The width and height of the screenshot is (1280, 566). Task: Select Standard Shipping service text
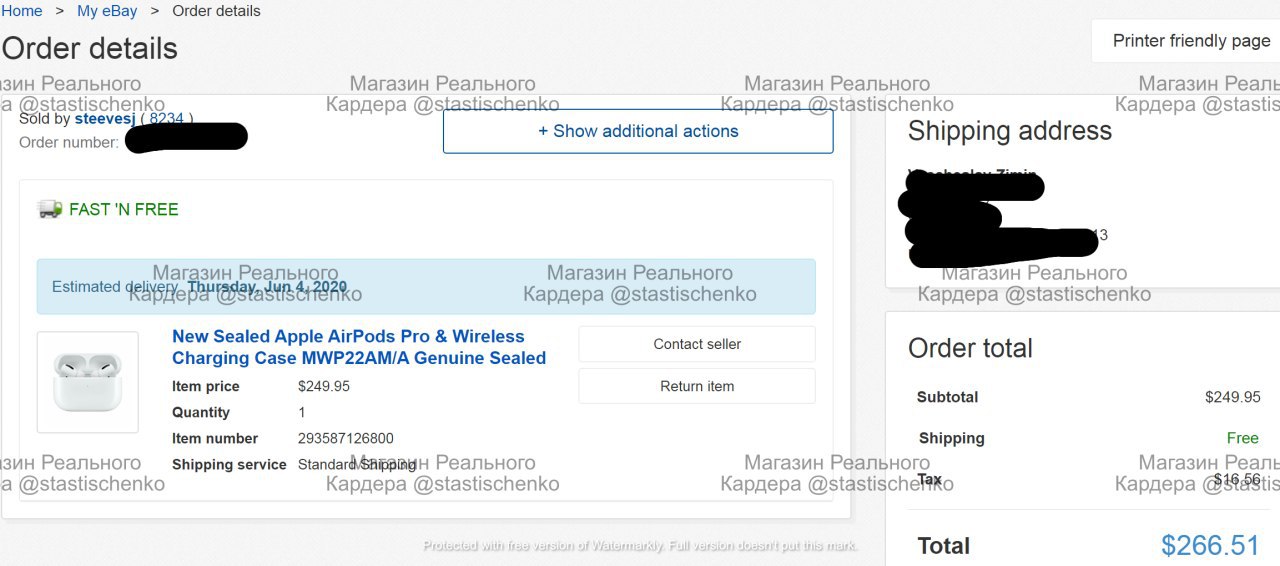tap(357, 464)
